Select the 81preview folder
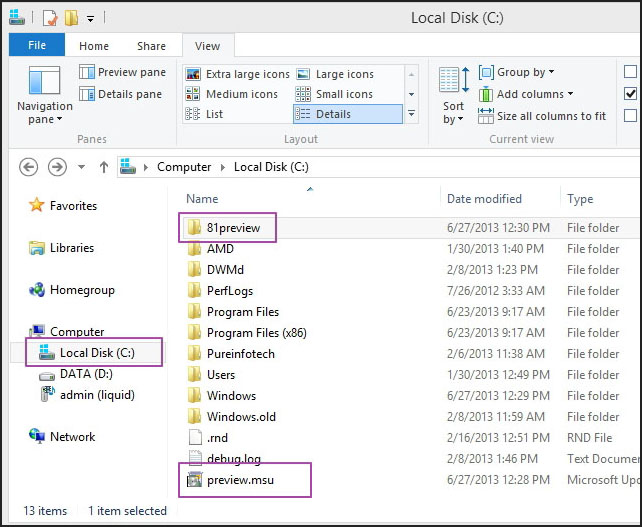Image resolution: width=642 pixels, height=527 pixels. (x=224, y=228)
